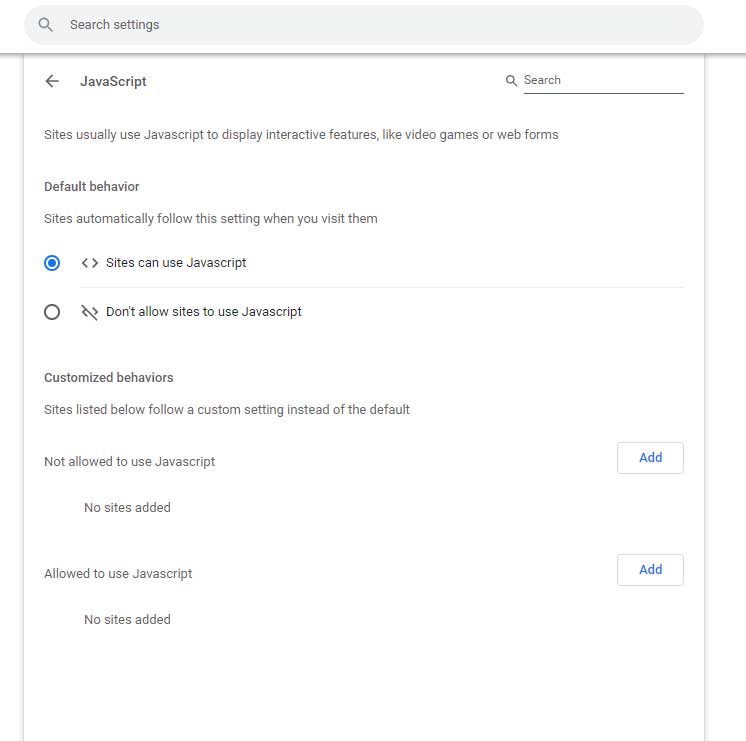Add a site to Not allowed to use Javascript
746x741 pixels.
pyautogui.click(x=650, y=457)
